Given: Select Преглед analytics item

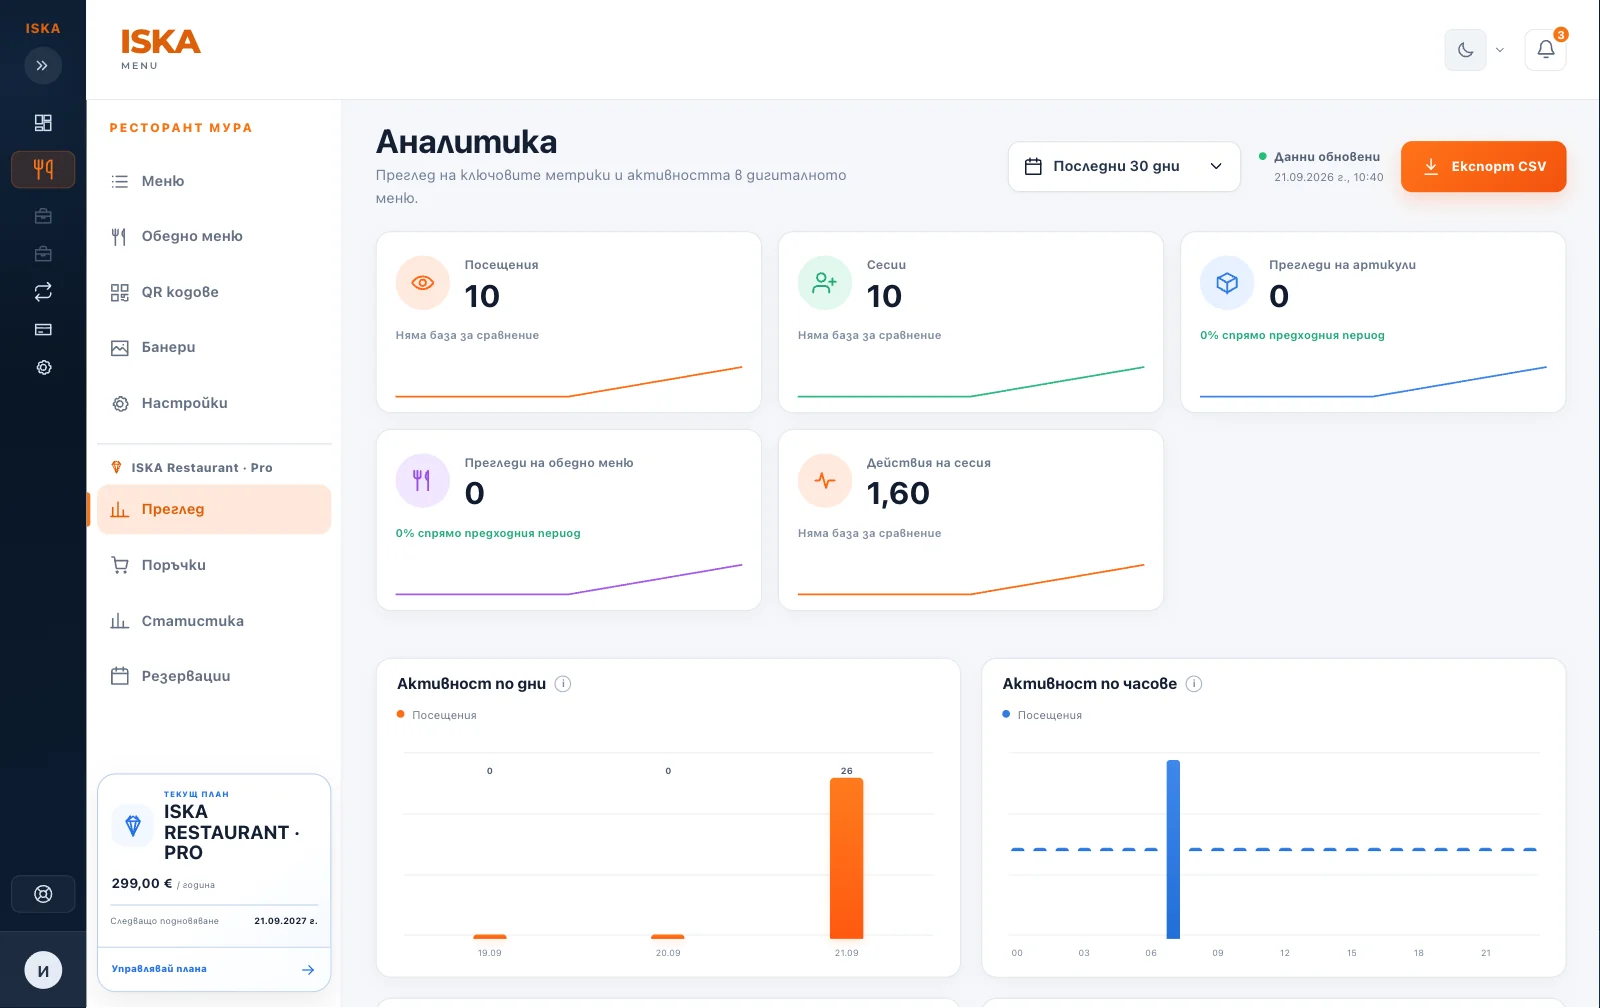Looking at the screenshot, I should [214, 510].
